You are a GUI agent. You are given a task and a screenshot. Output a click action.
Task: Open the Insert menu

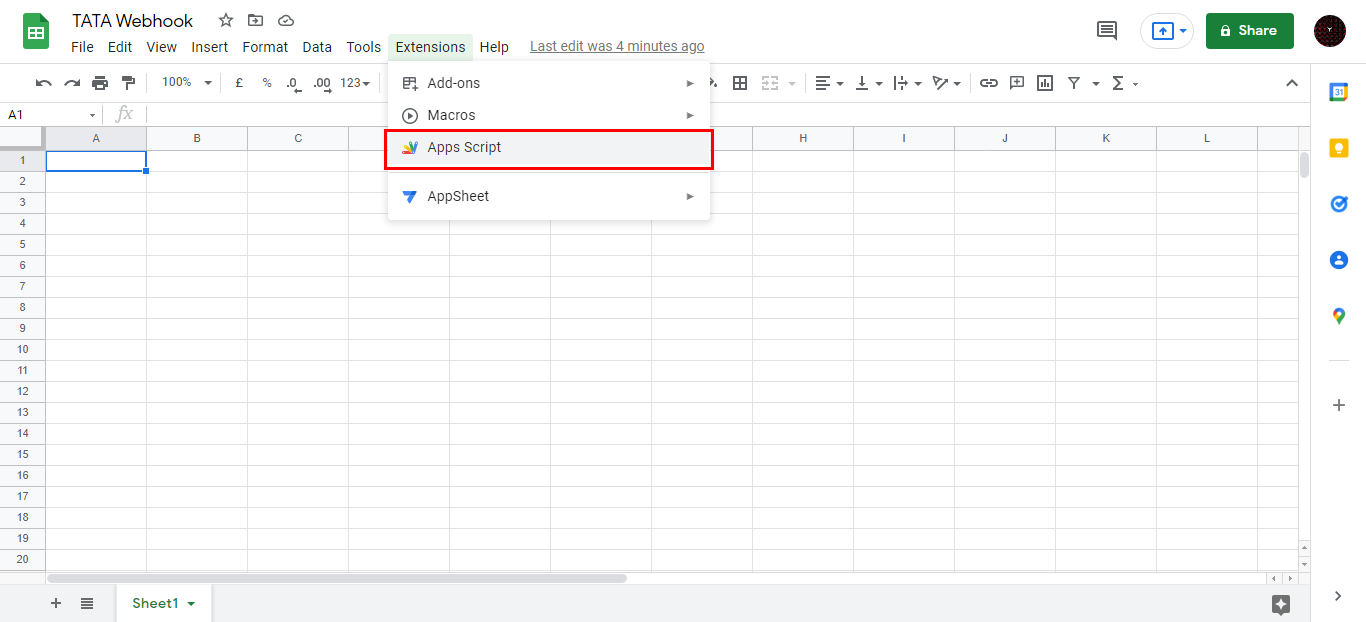(x=210, y=47)
